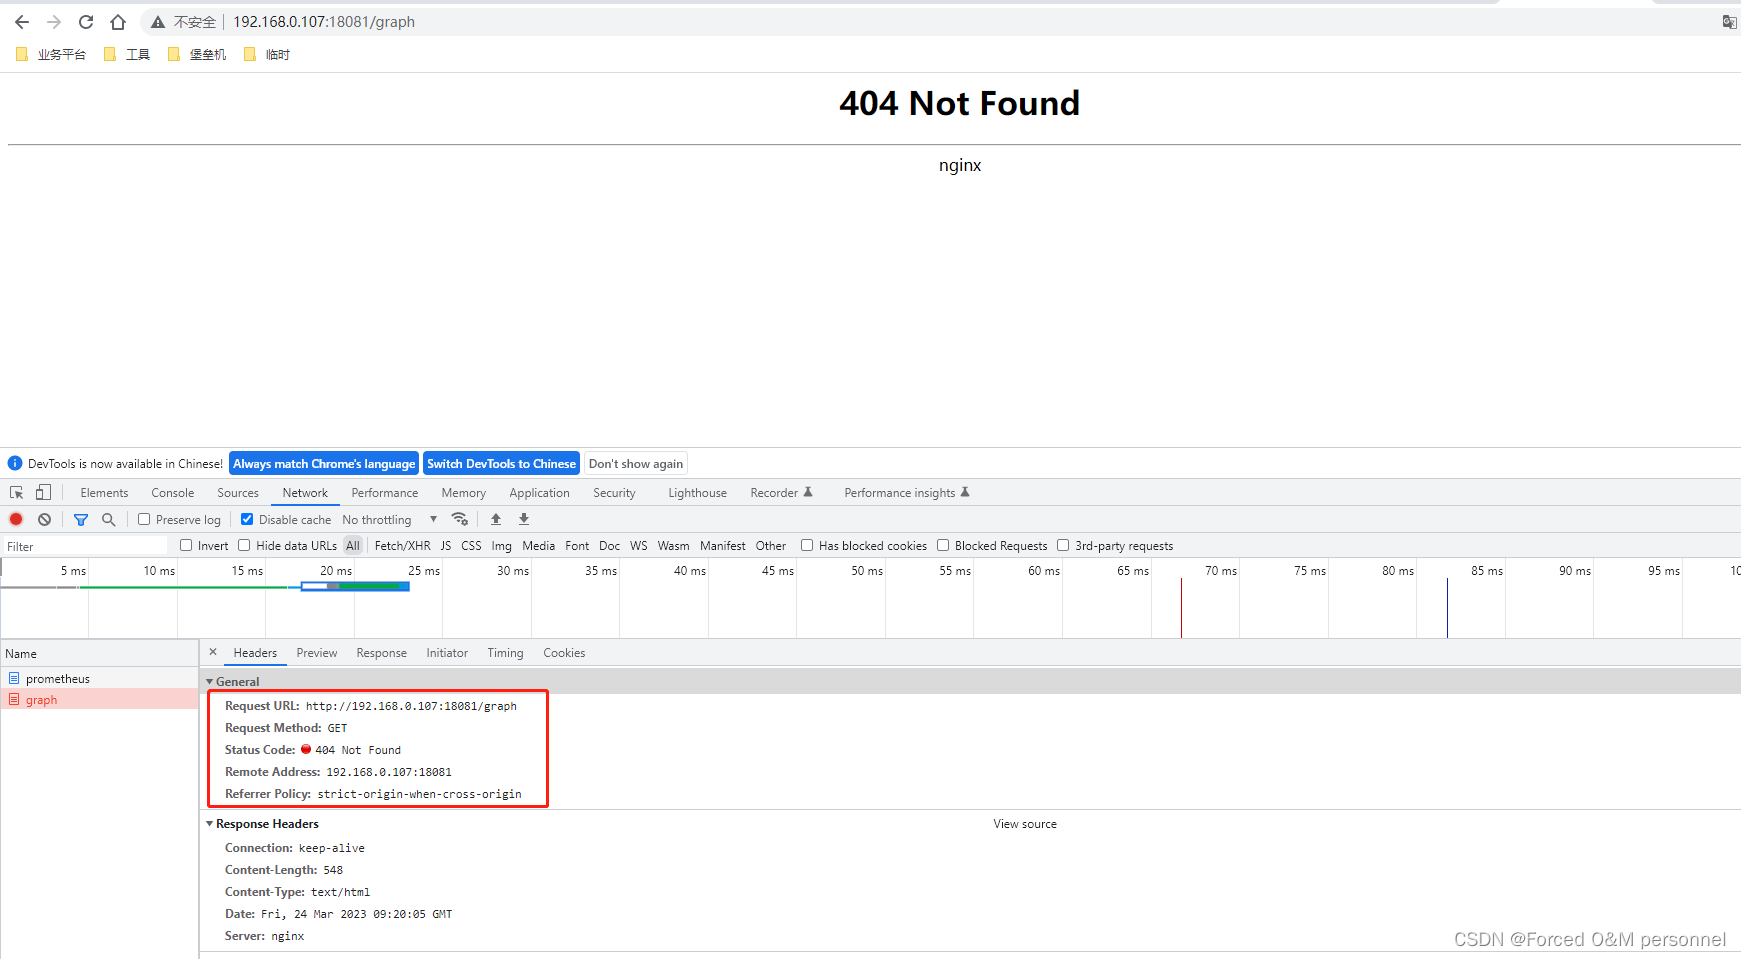Show the request Preview tab
The height and width of the screenshot is (959, 1741).
click(317, 653)
